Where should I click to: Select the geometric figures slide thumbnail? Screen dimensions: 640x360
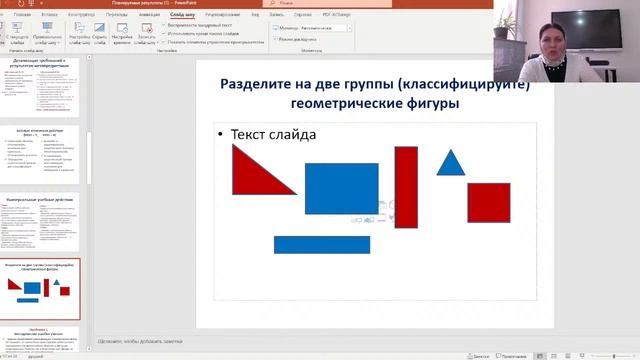(40, 289)
